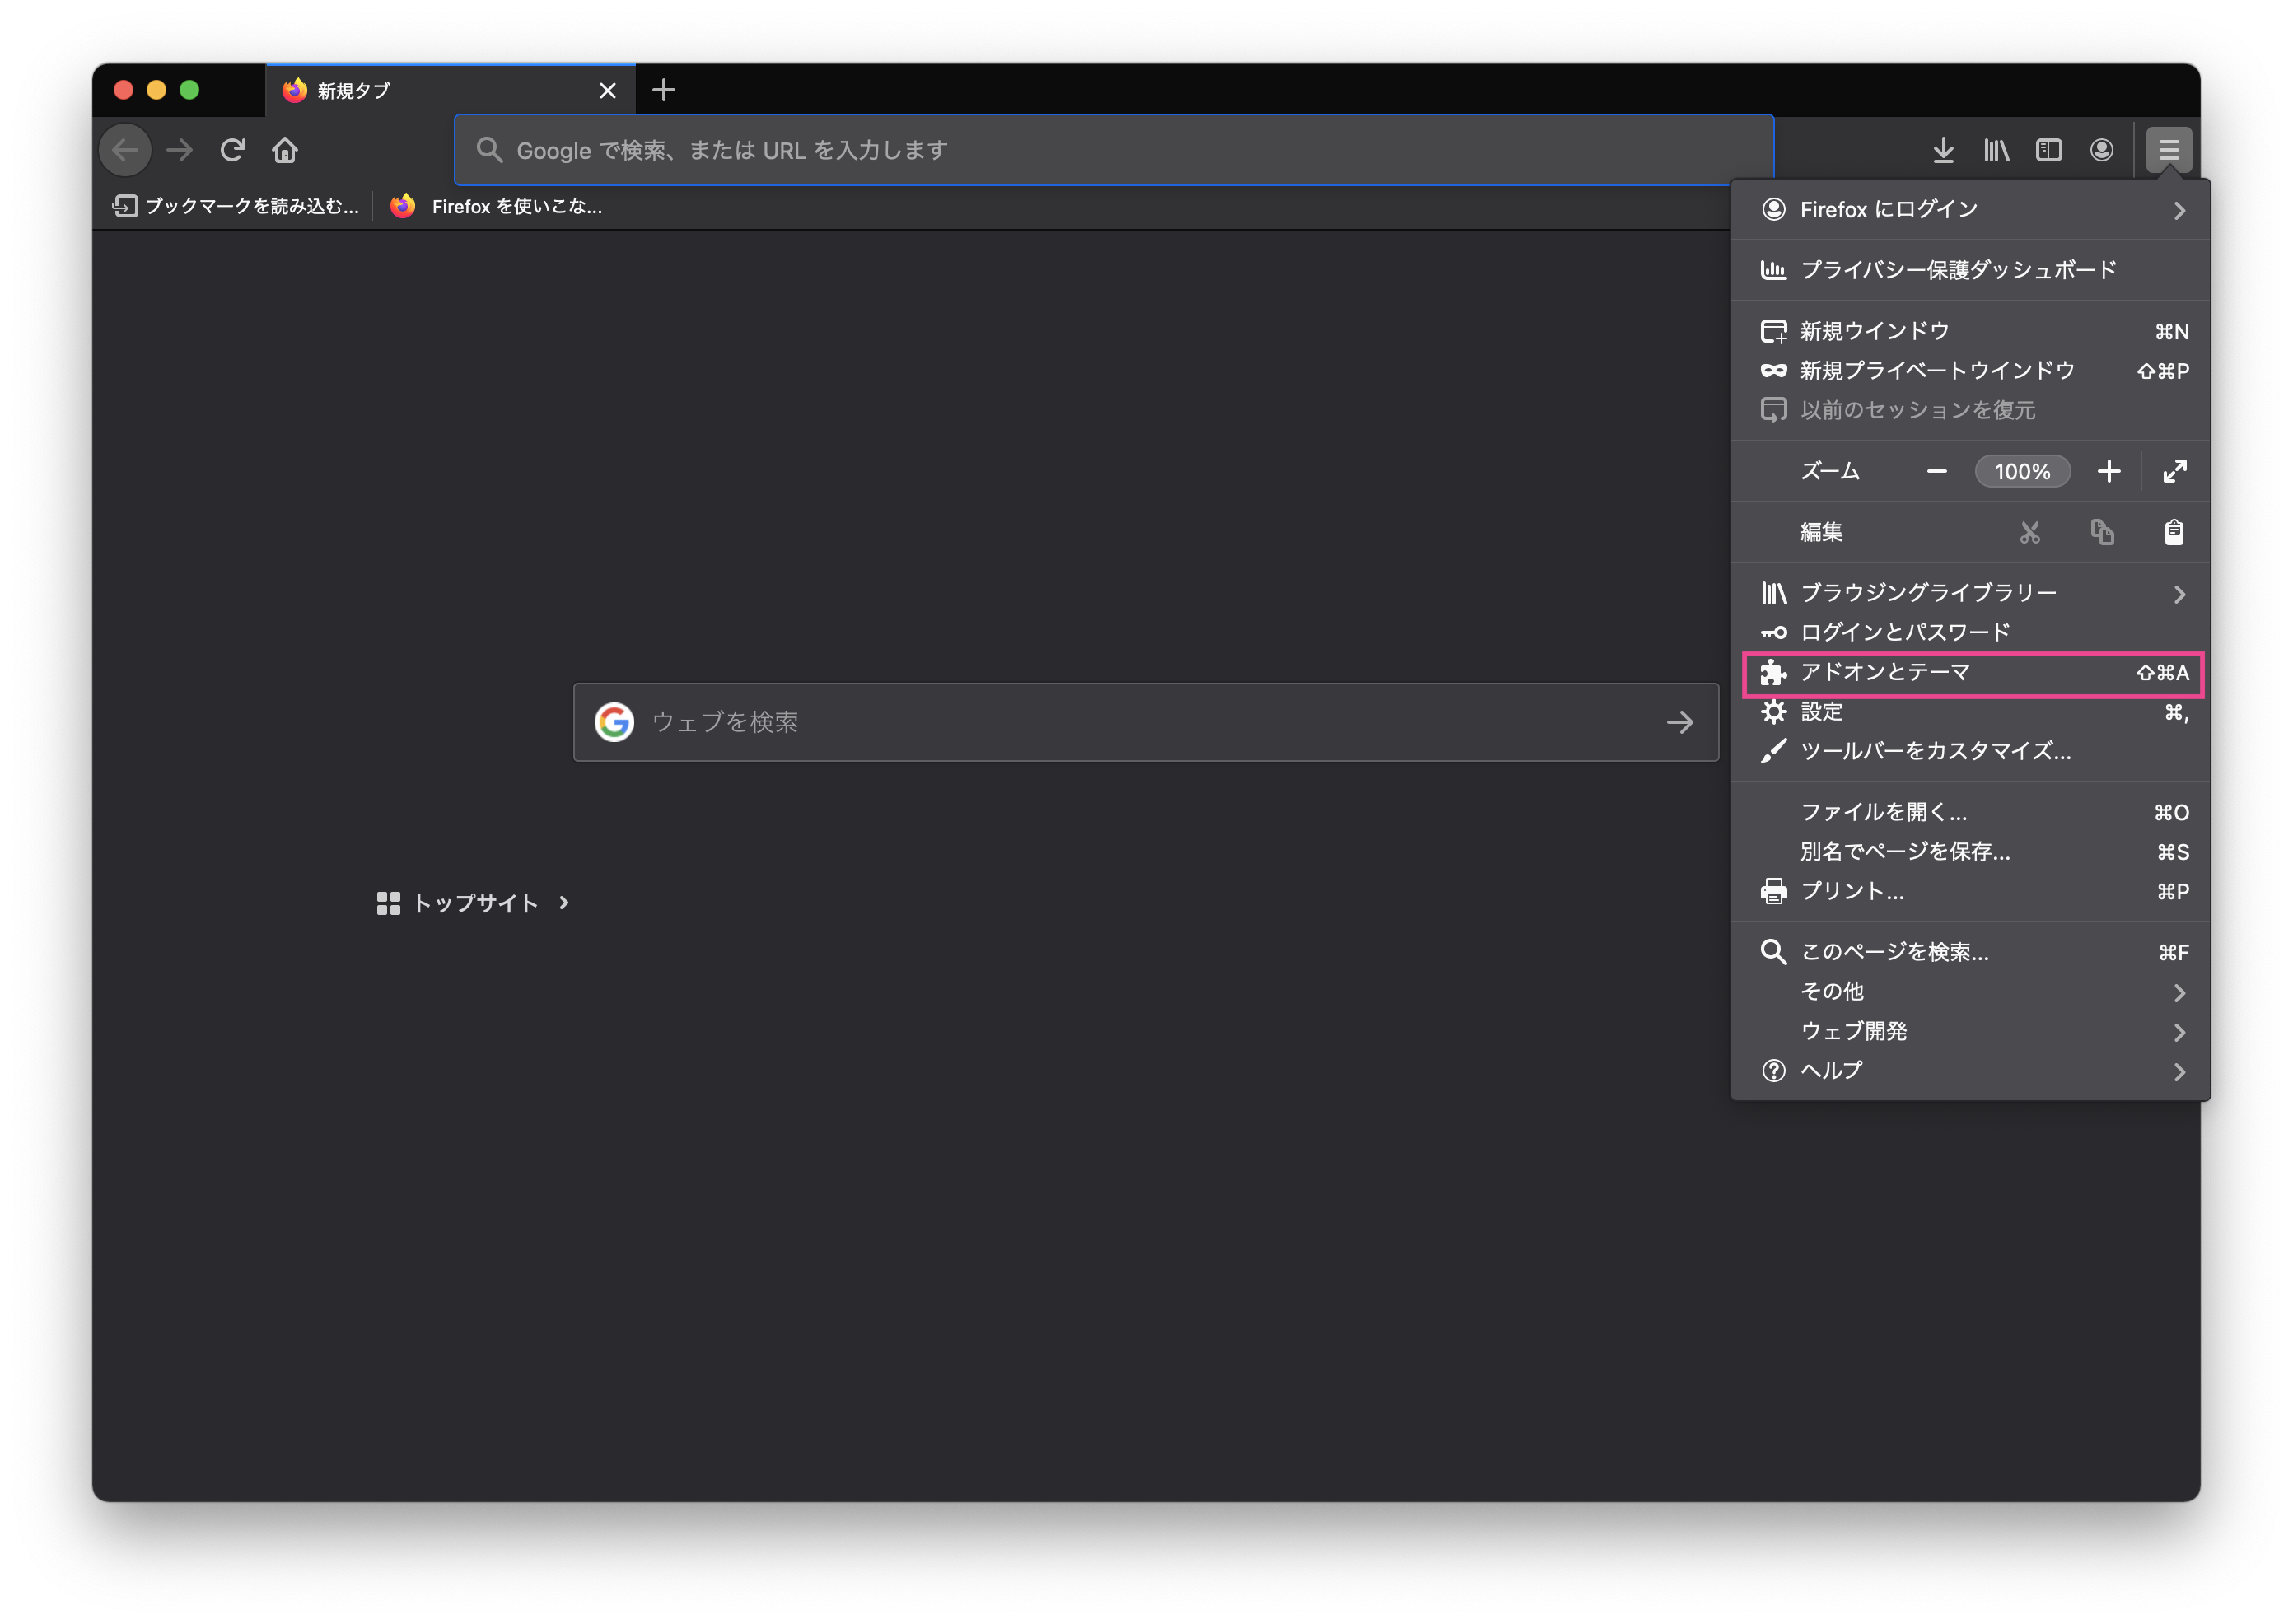Click the ウェブを検索 search box
Image resolution: width=2293 pixels, height=1624 pixels.
(x=1146, y=722)
